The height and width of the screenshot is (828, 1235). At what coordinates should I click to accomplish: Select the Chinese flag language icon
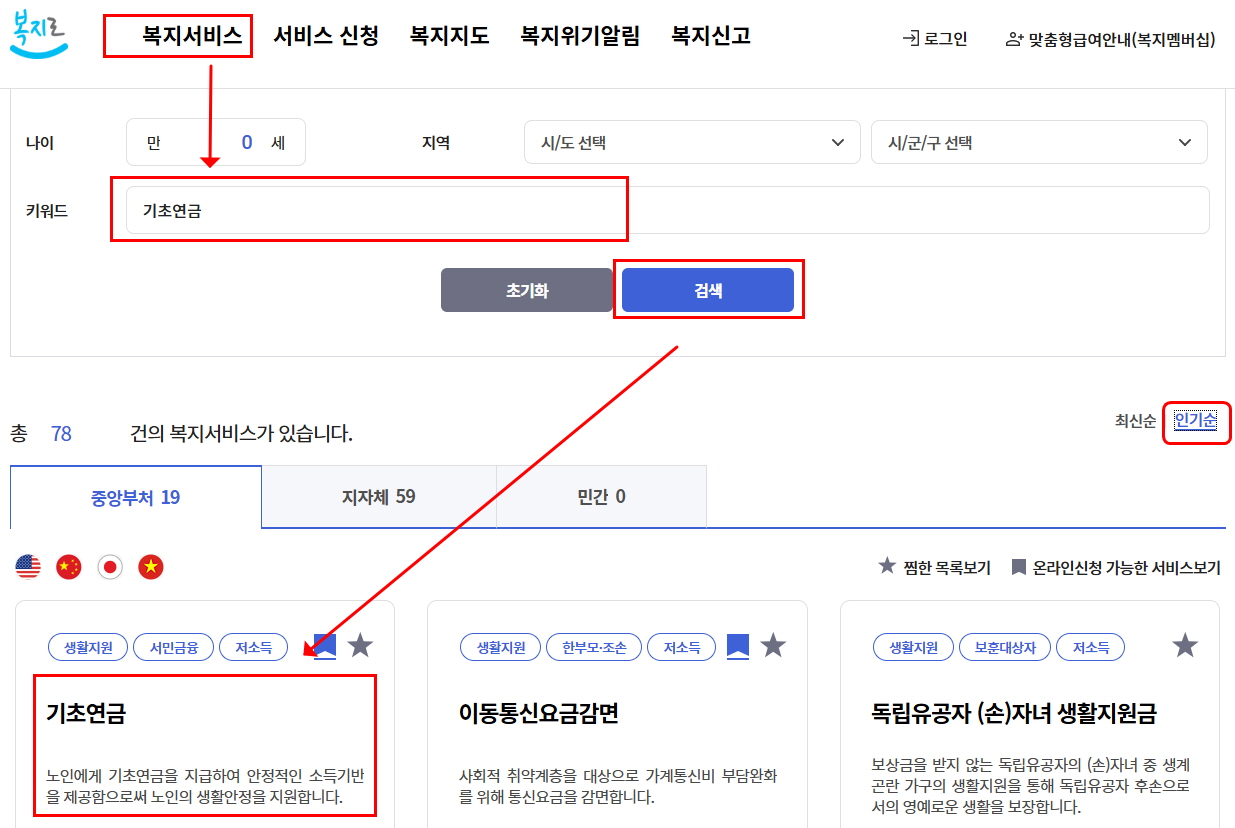68,566
